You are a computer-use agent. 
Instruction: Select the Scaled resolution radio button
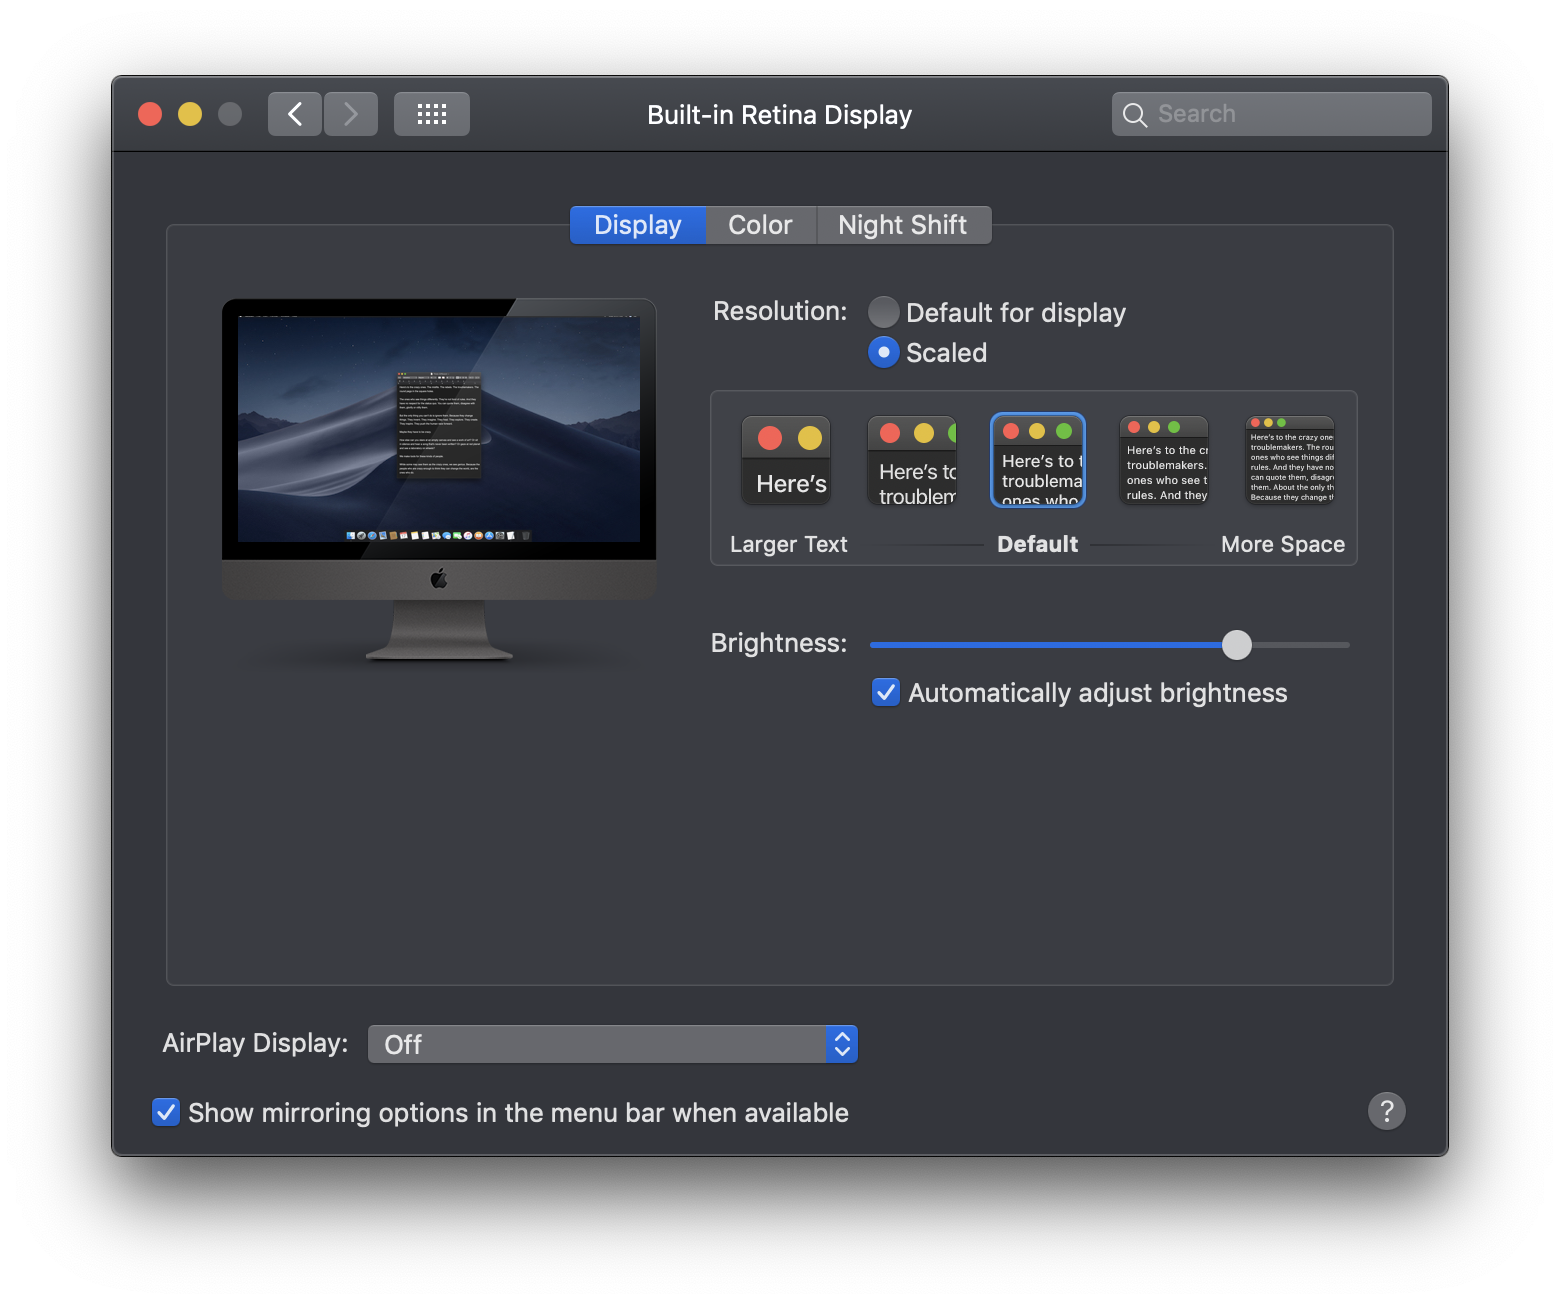coord(883,352)
